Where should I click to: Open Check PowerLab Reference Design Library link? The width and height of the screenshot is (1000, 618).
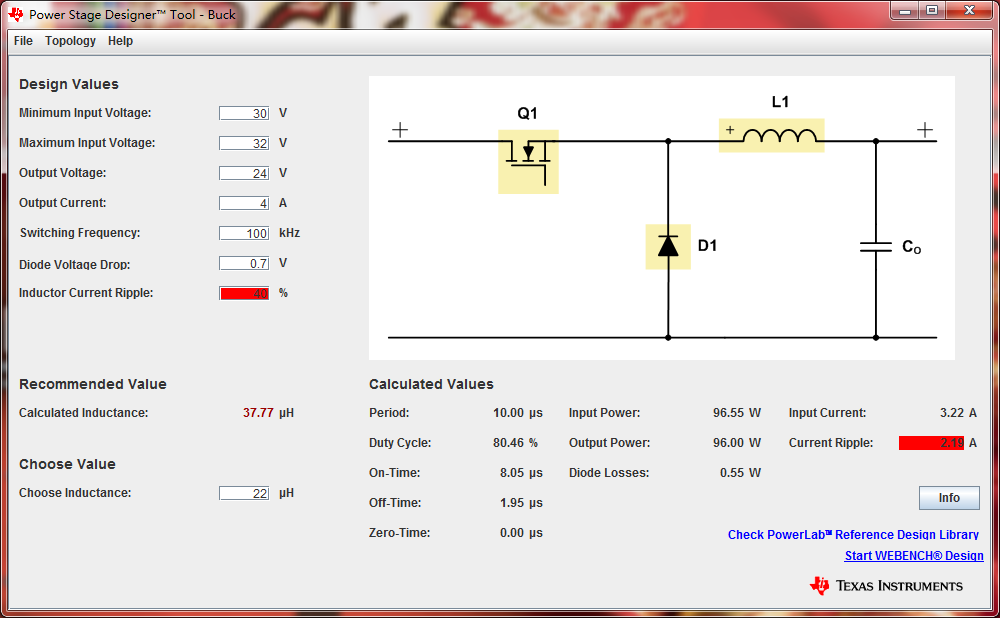pos(853,534)
